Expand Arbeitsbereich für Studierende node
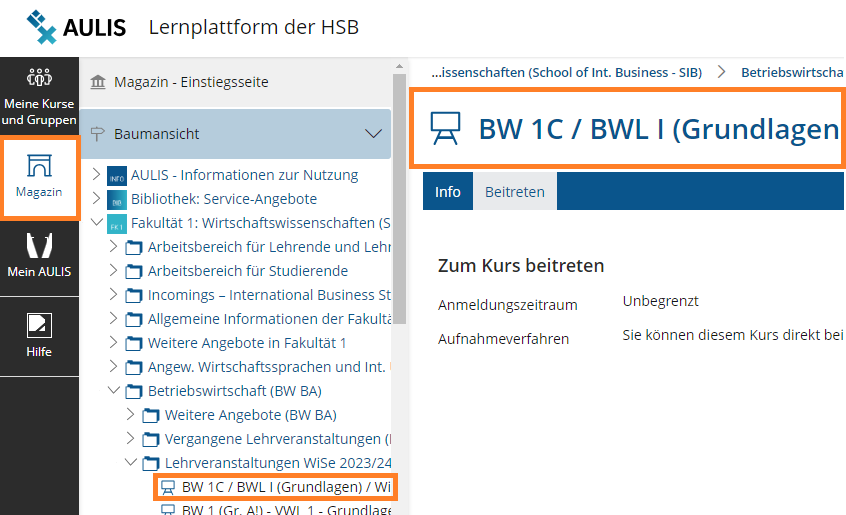The image size is (846, 515). 113,270
